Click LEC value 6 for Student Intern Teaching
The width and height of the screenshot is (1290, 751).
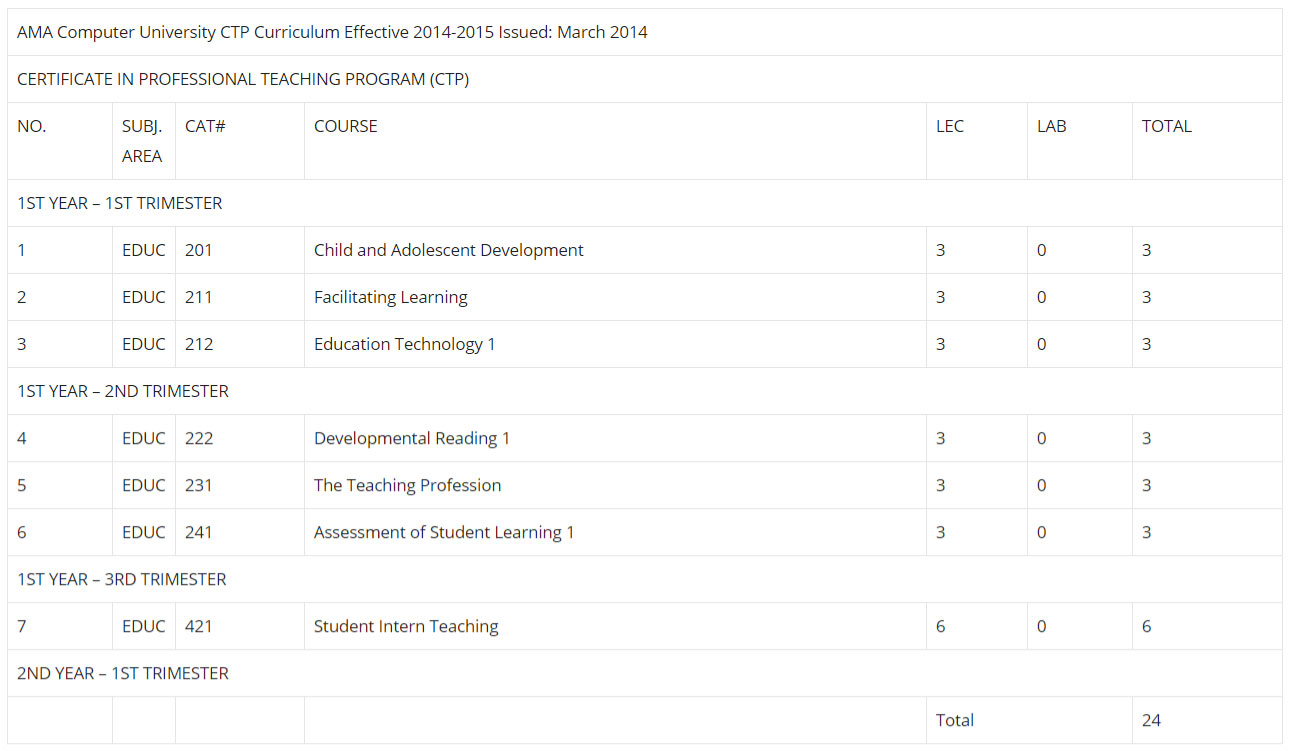pyautogui.click(x=941, y=626)
